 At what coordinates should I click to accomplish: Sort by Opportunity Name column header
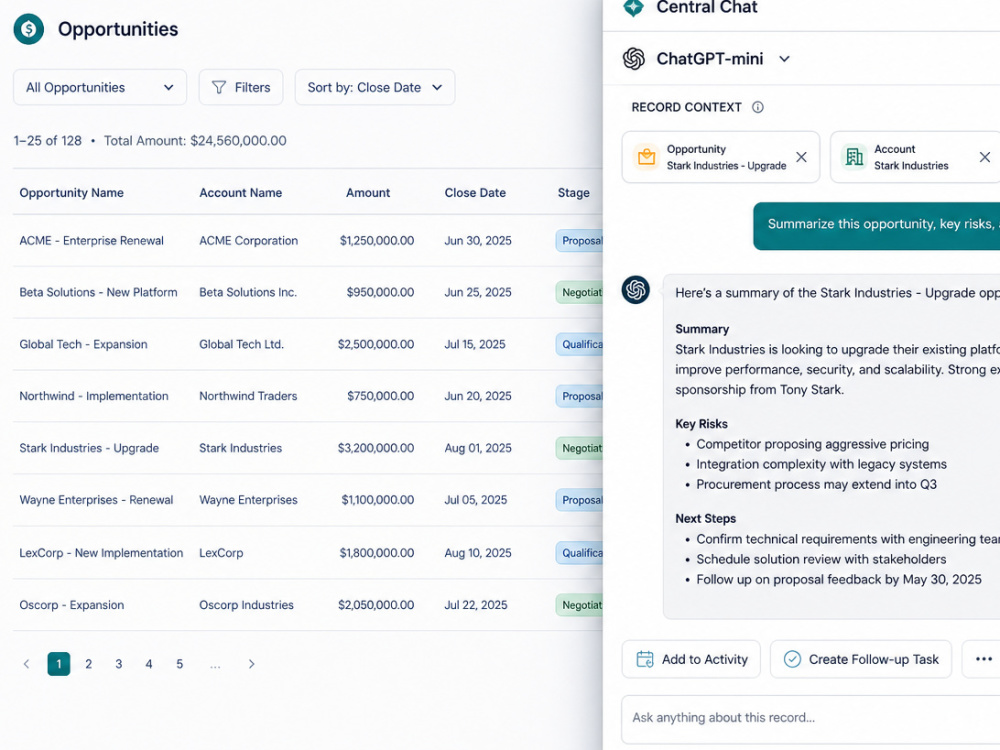point(71,193)
